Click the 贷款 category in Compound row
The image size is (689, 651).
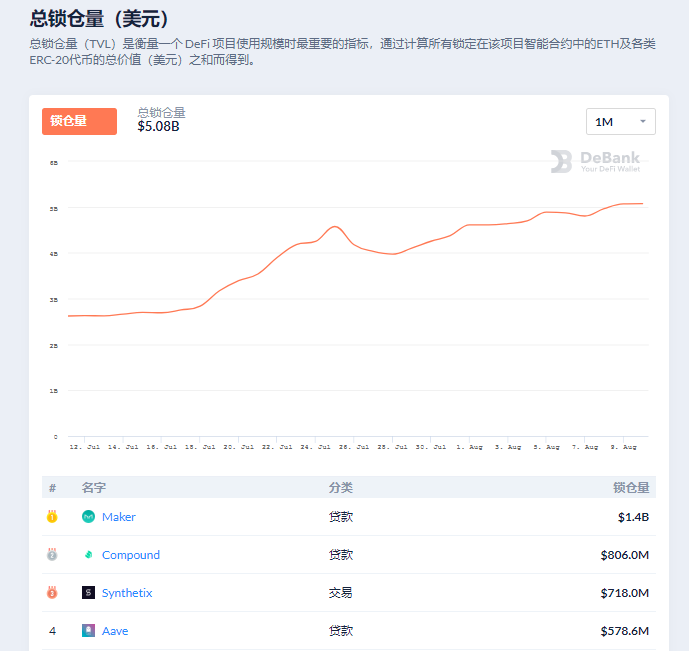341,555
